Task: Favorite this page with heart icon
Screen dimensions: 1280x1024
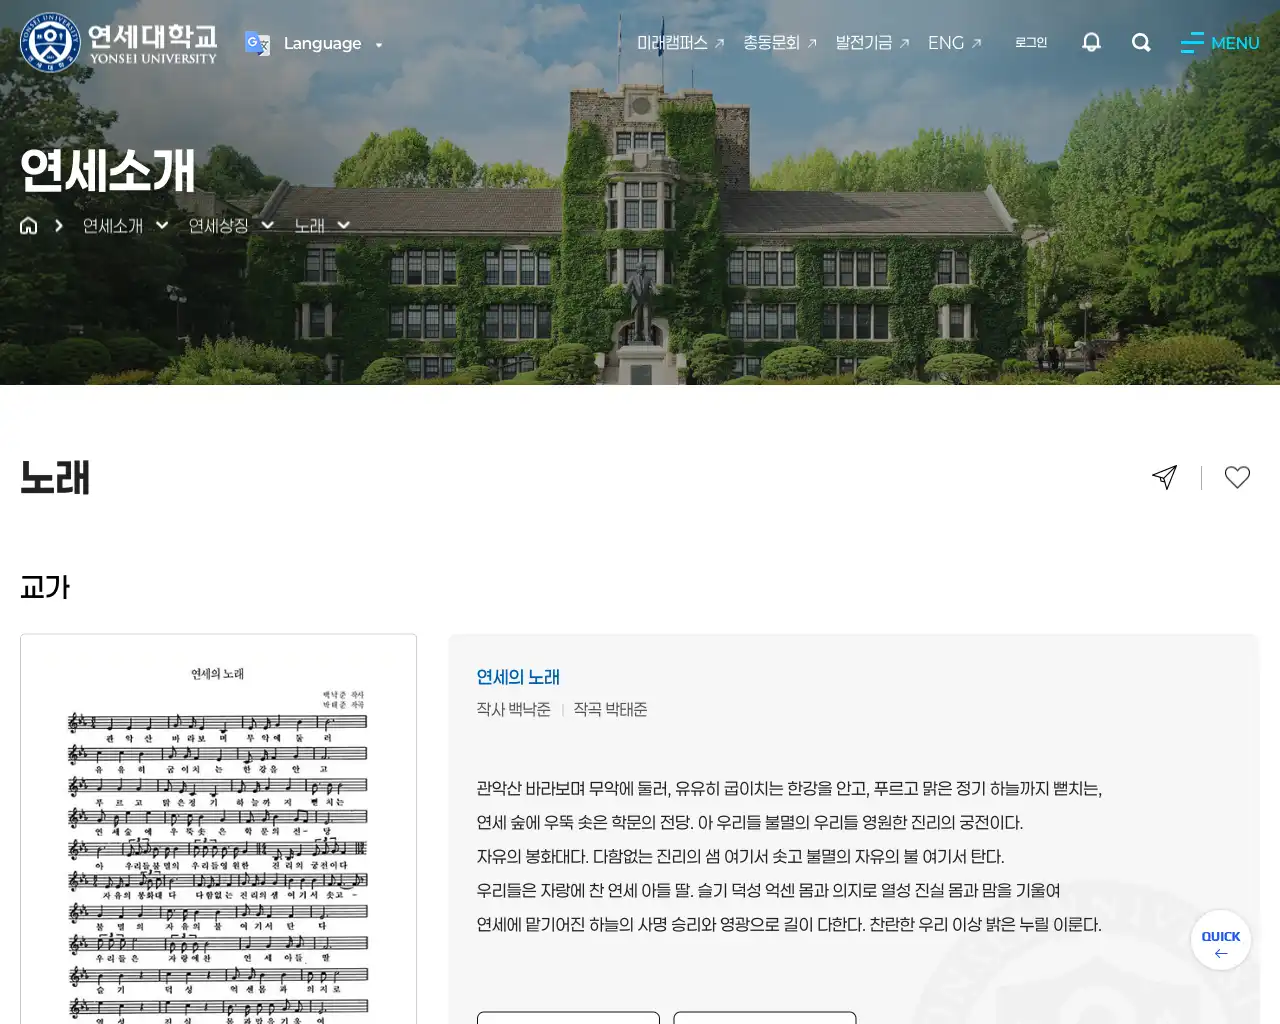Action: pyautogui.click(x=1237, y=477)
